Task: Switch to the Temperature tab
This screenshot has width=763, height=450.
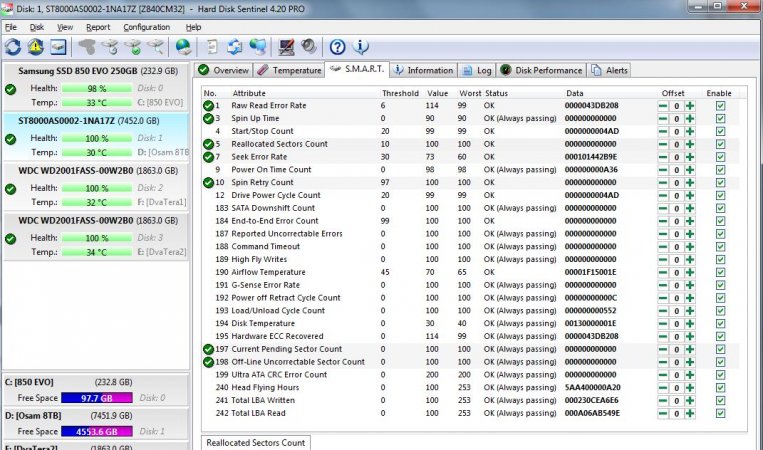Action: coord(290,71)
